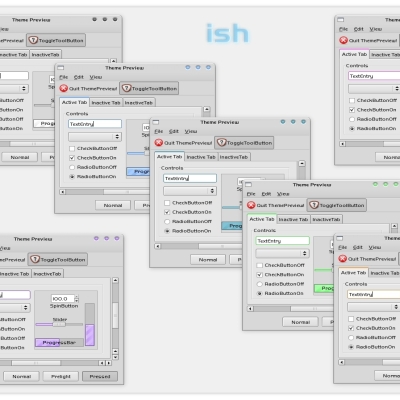Open combo box in green-accent window
The width and height of the screenshot is (400, 400).
click(x=283, y=253)
